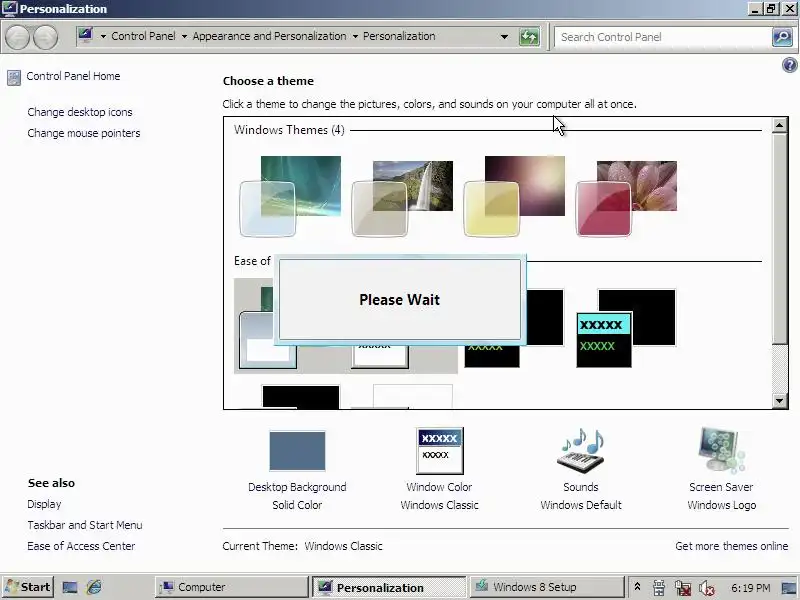Open the address bar root dropdown arrow
Screen dimensions: 800x600
point(103,37)
